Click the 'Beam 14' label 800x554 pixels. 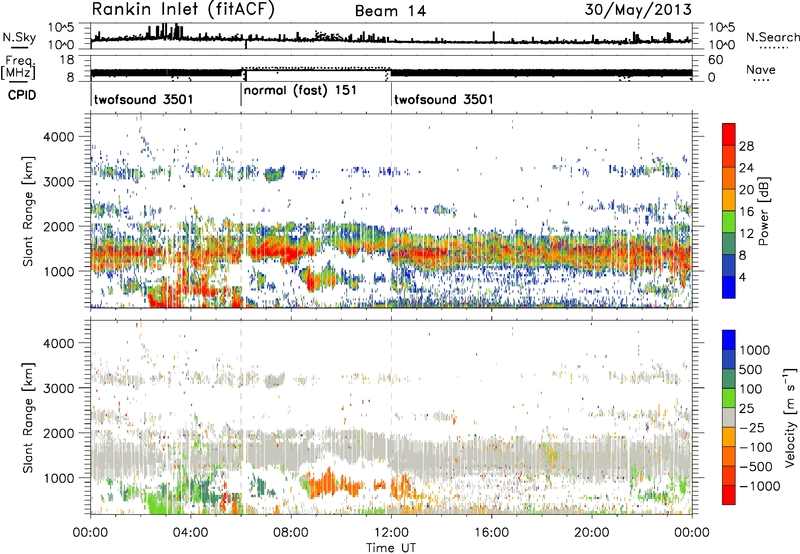pos(390,11)
